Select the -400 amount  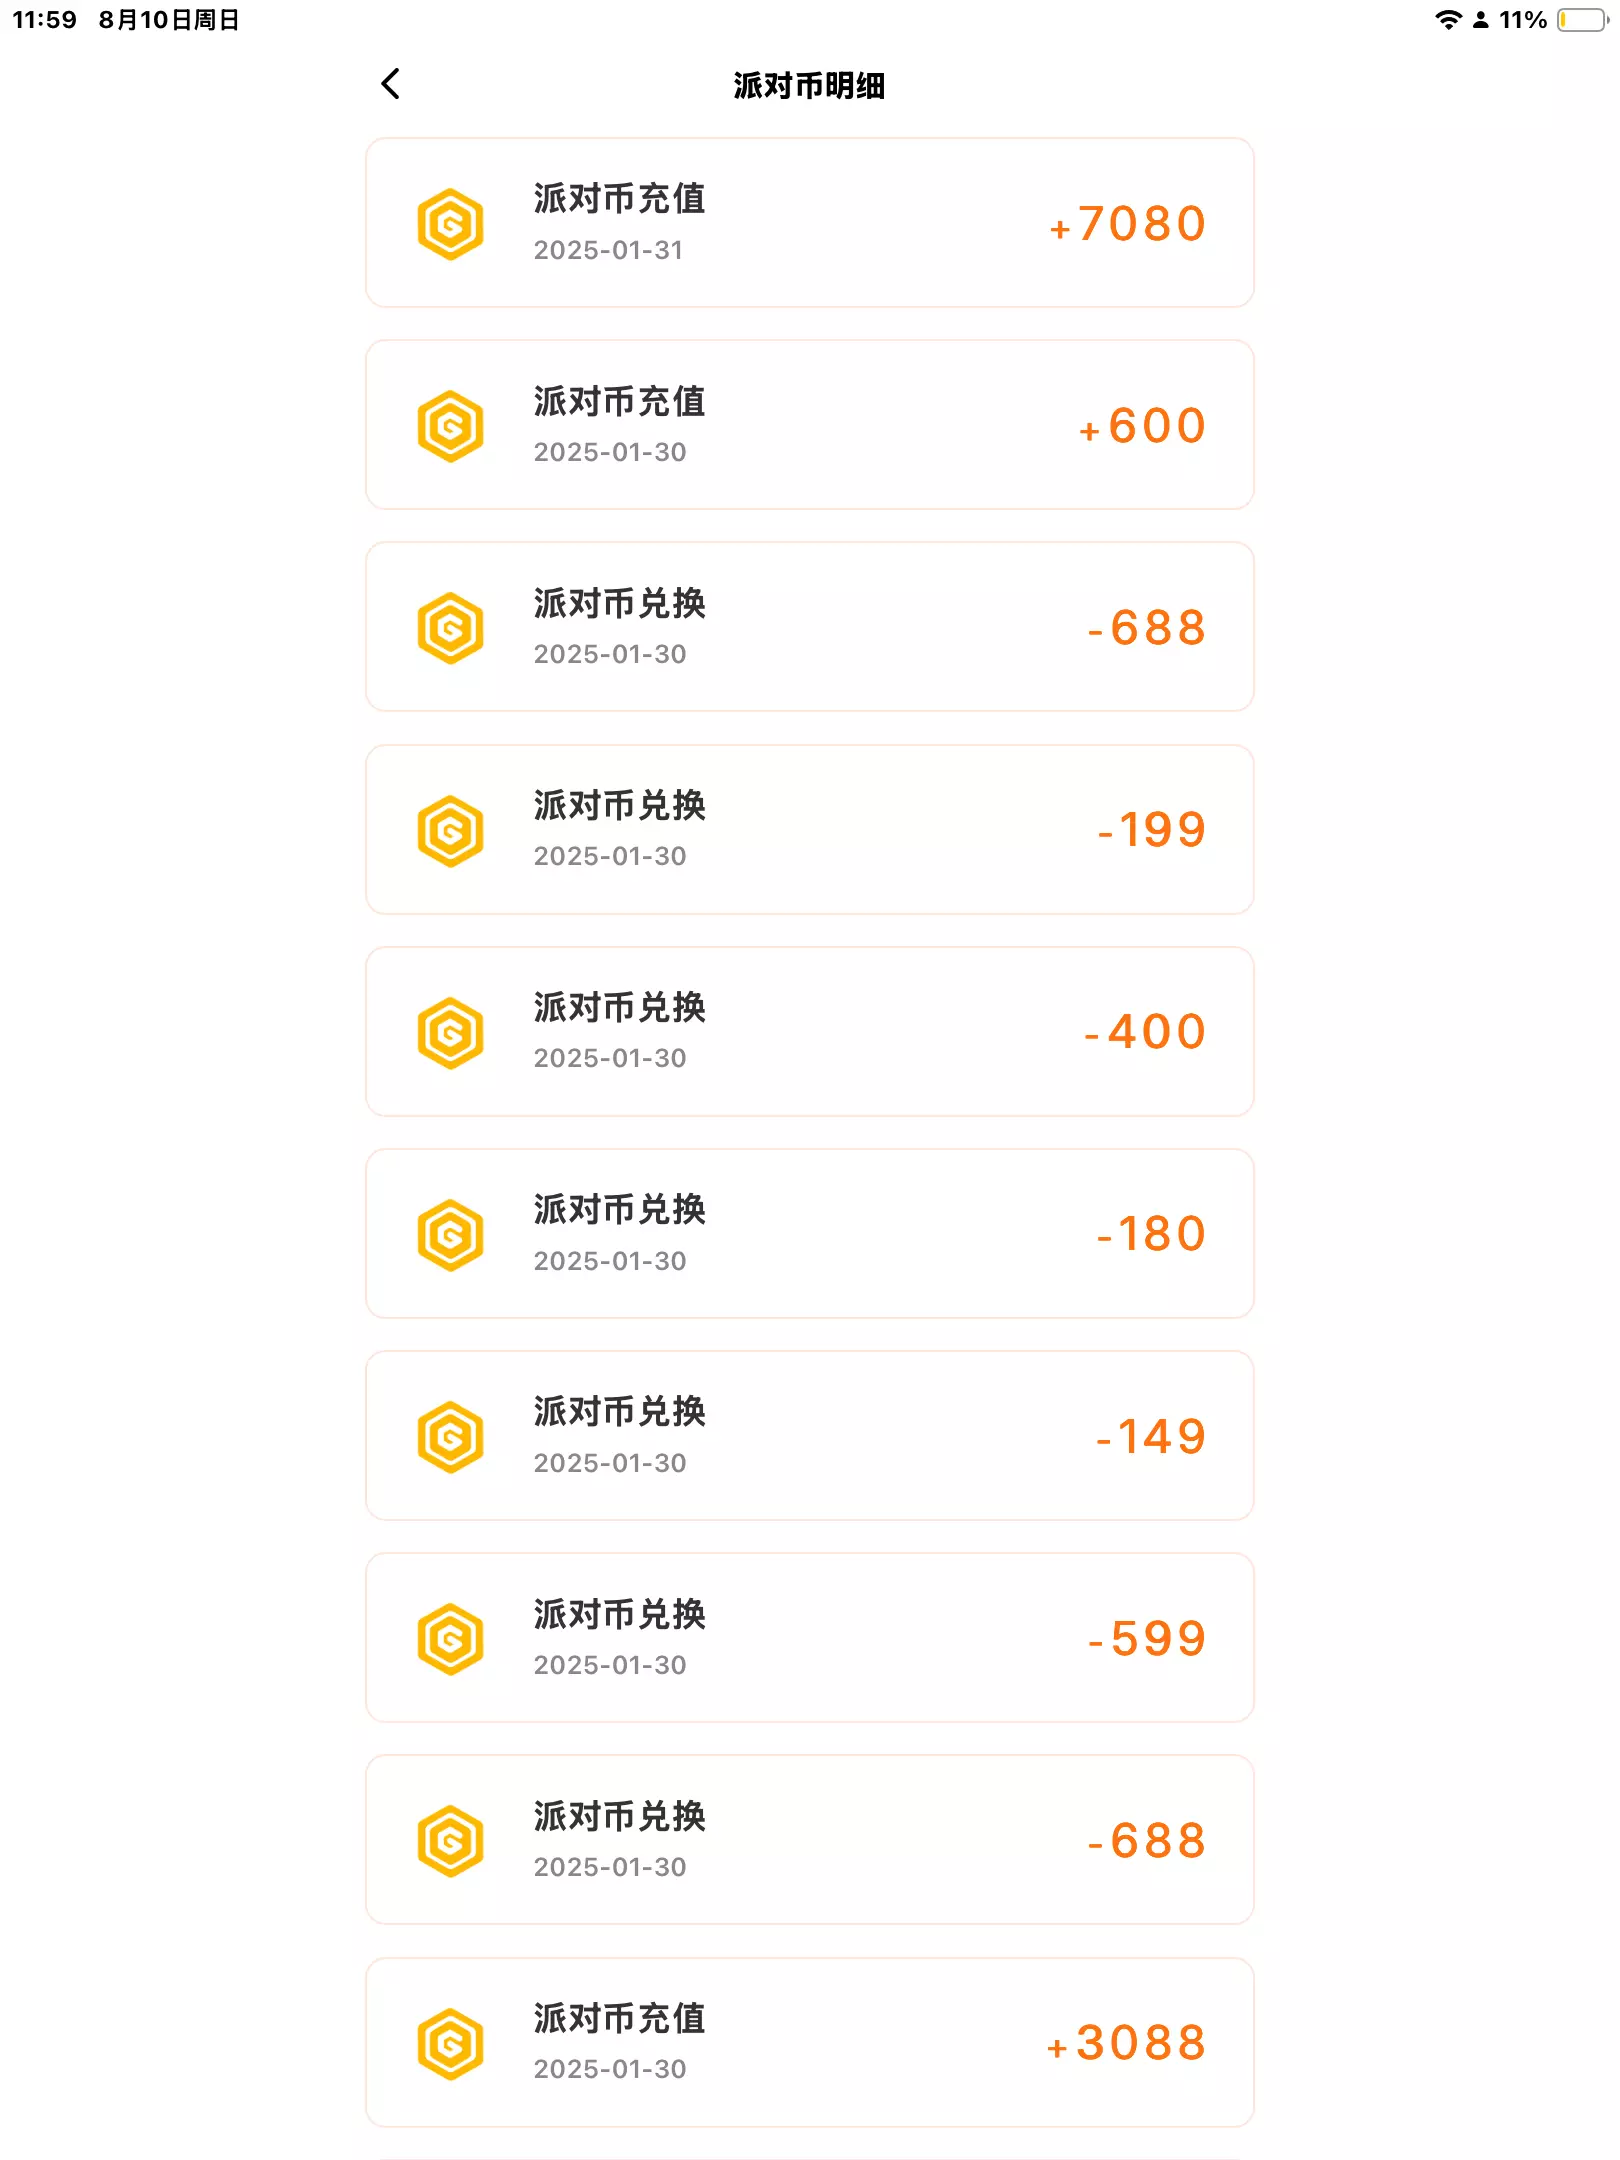click(1145, 1032)
